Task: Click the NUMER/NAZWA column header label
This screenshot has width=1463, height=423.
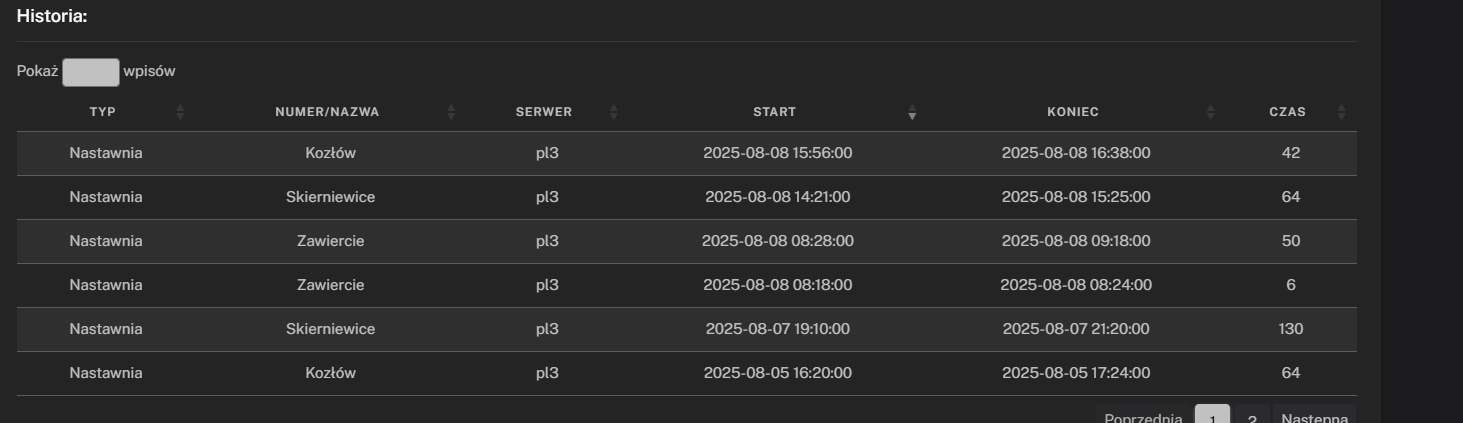Action: [x=327, y=112]
